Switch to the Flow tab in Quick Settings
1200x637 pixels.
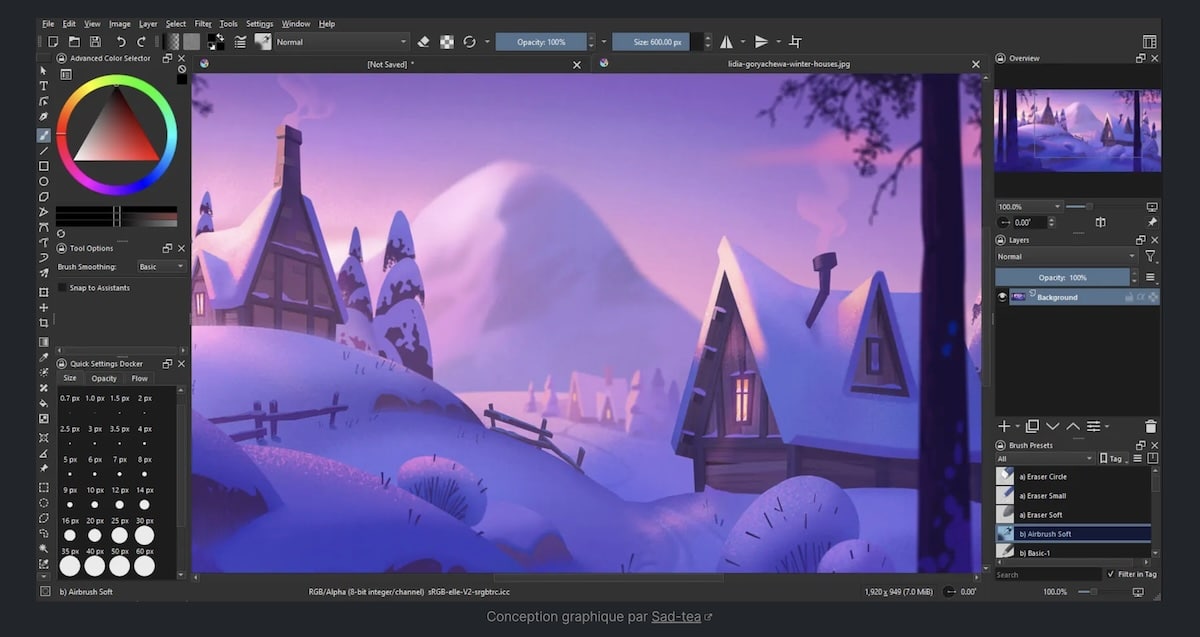139,378
